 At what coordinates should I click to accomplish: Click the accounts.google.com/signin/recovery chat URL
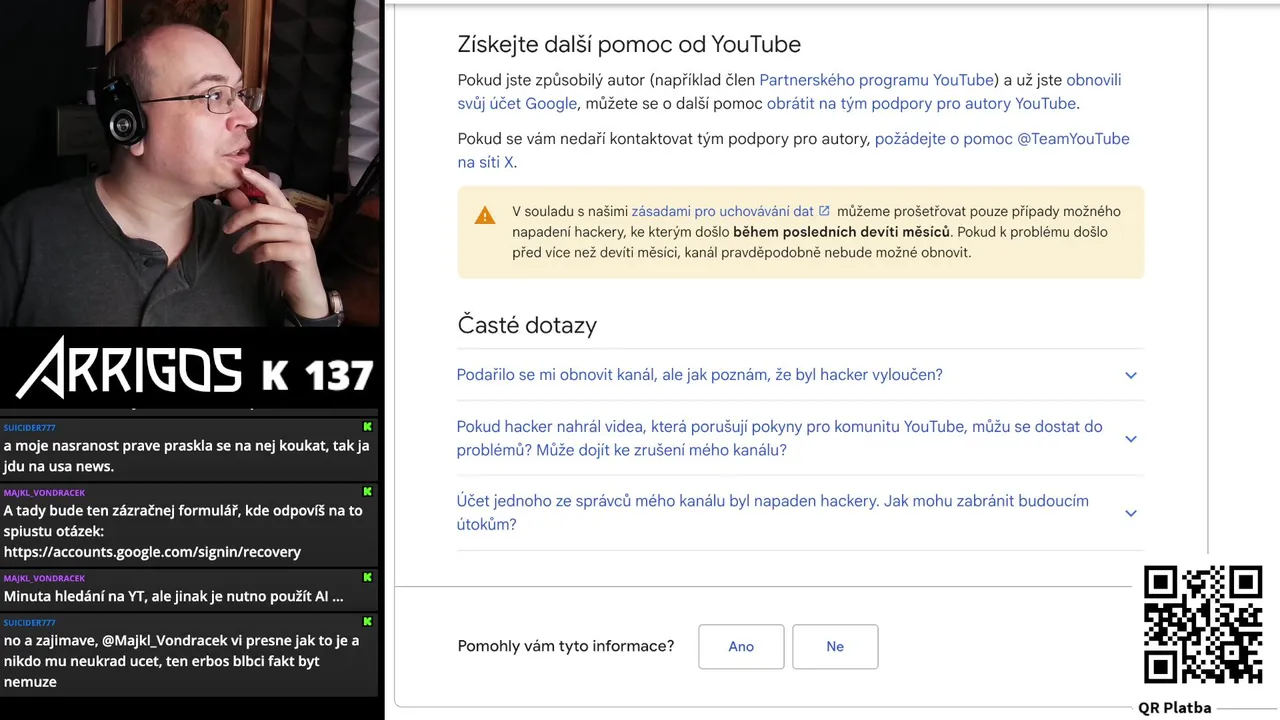click(x=152, y=552)
